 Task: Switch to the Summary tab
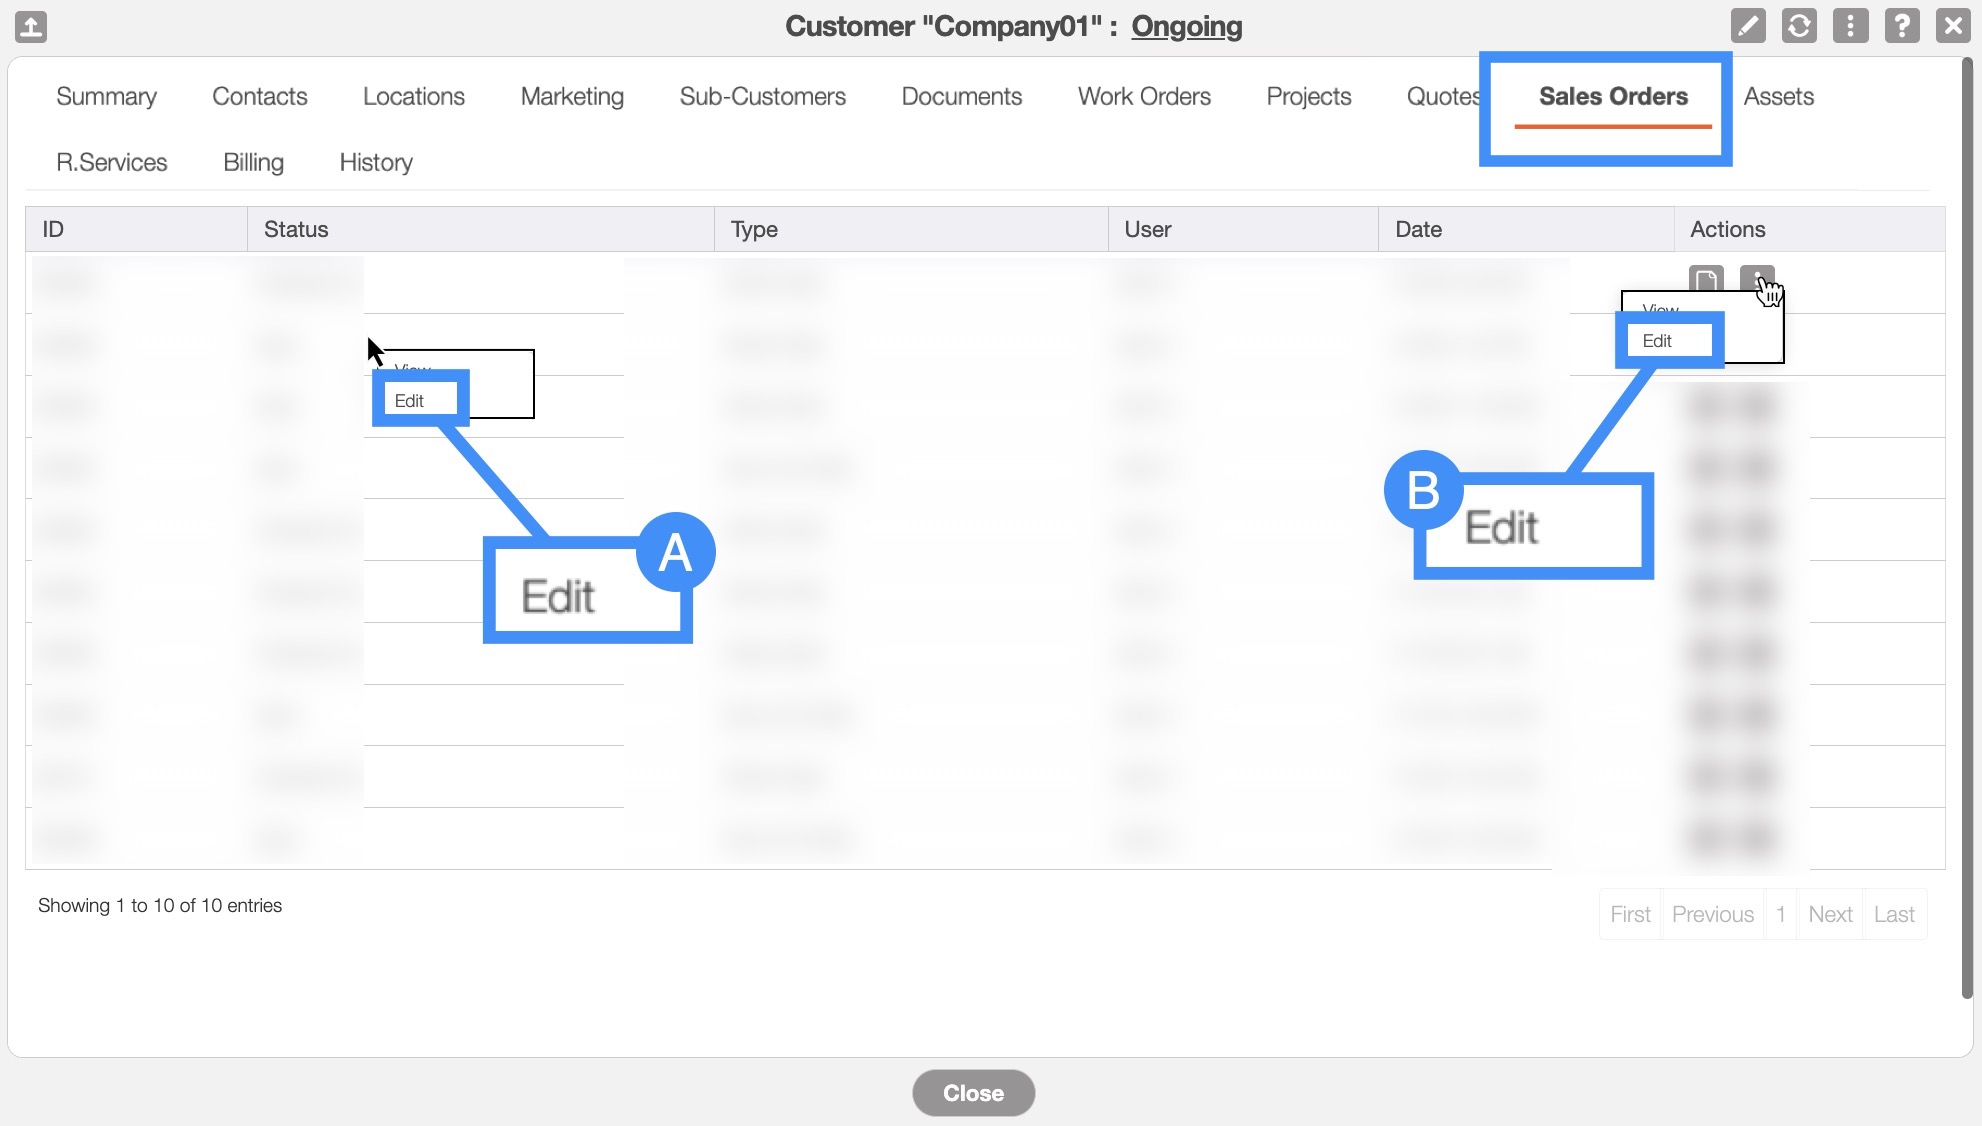[106, 97]
